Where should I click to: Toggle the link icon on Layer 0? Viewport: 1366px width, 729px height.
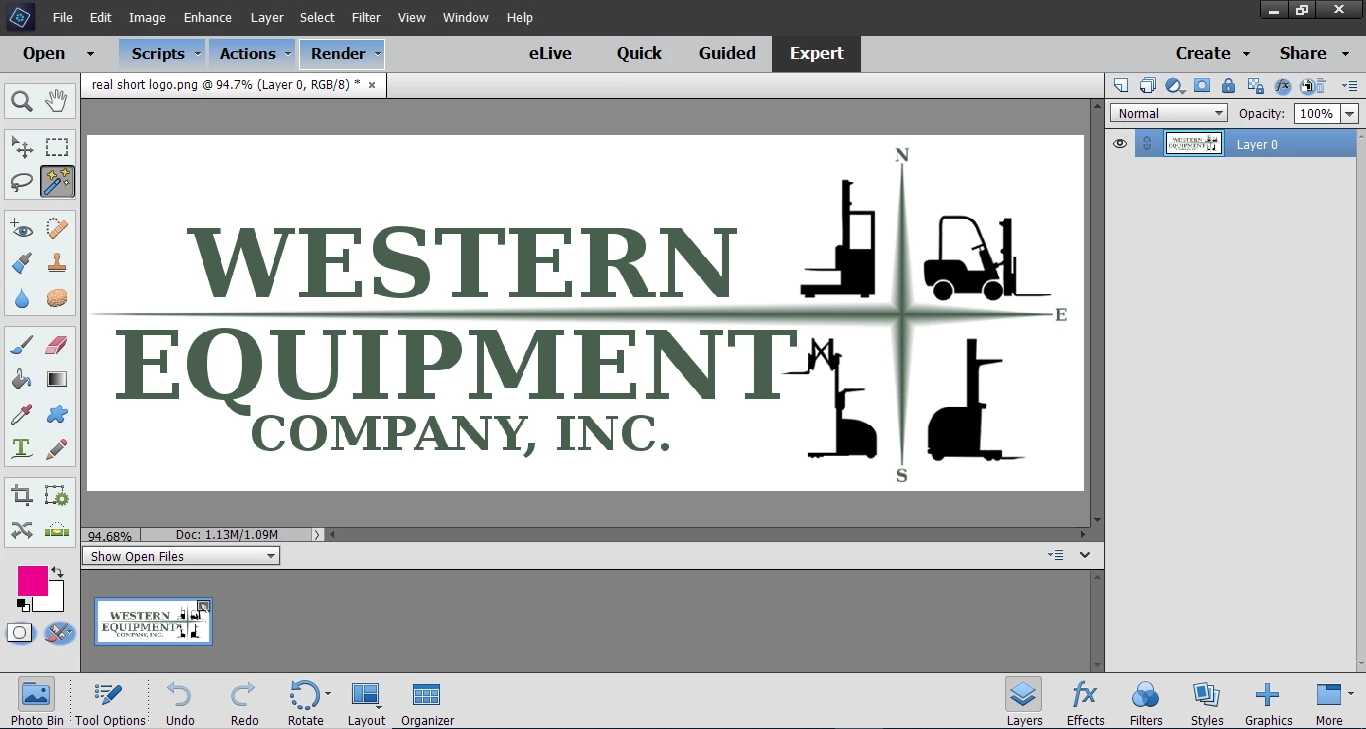[x=1147, y=144]
